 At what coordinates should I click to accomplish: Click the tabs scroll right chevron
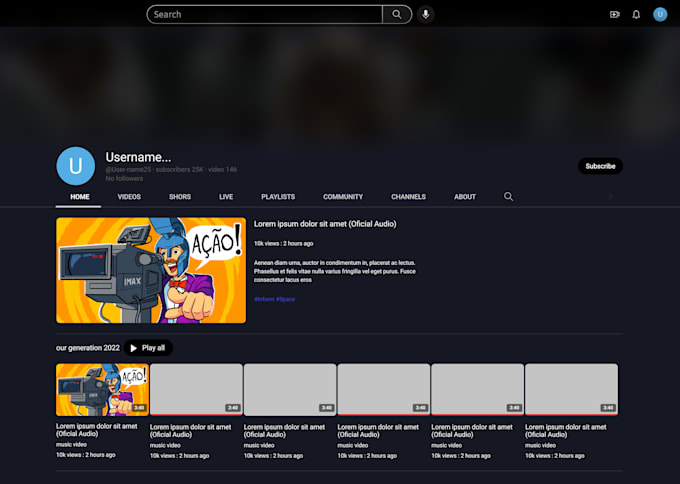611,197
